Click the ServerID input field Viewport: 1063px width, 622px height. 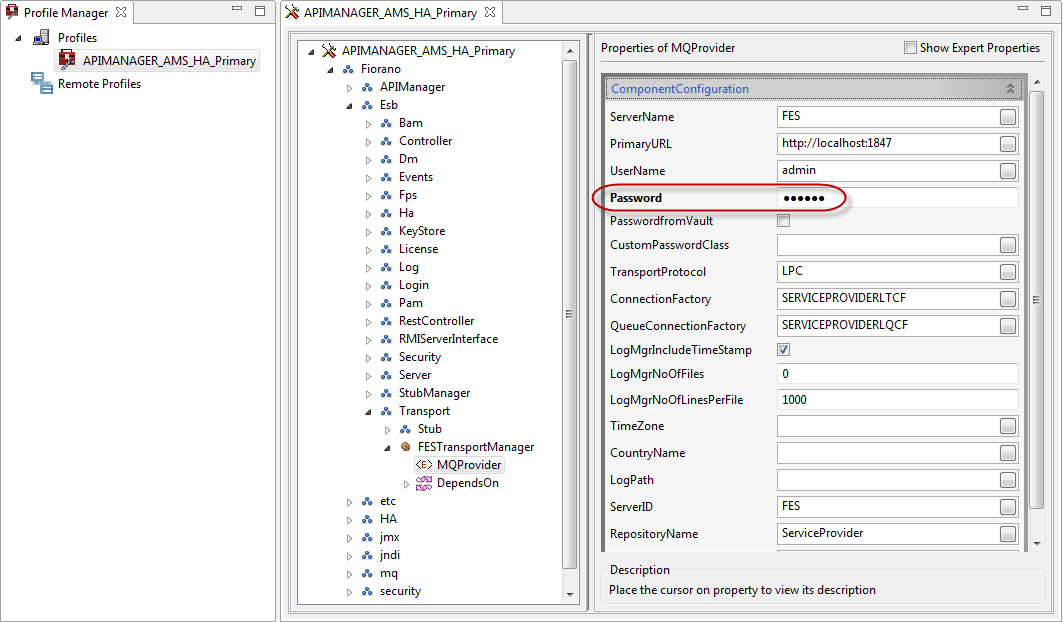pyautogui.click(x=888, y=506)
